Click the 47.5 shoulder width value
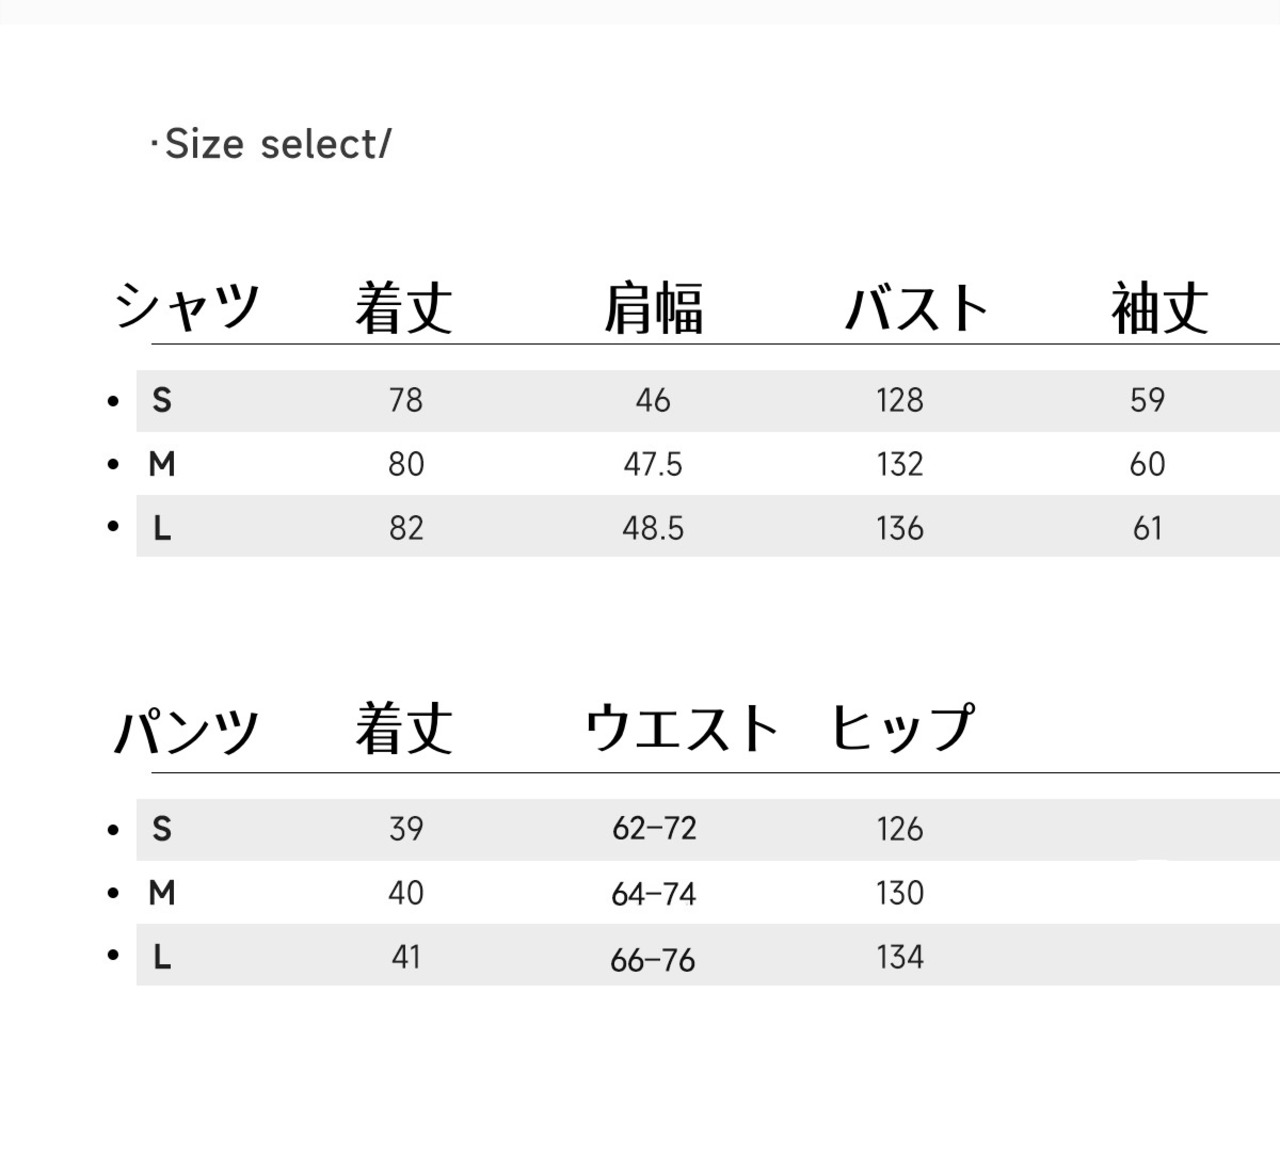 pyautogui.click(x=653, y=464)
